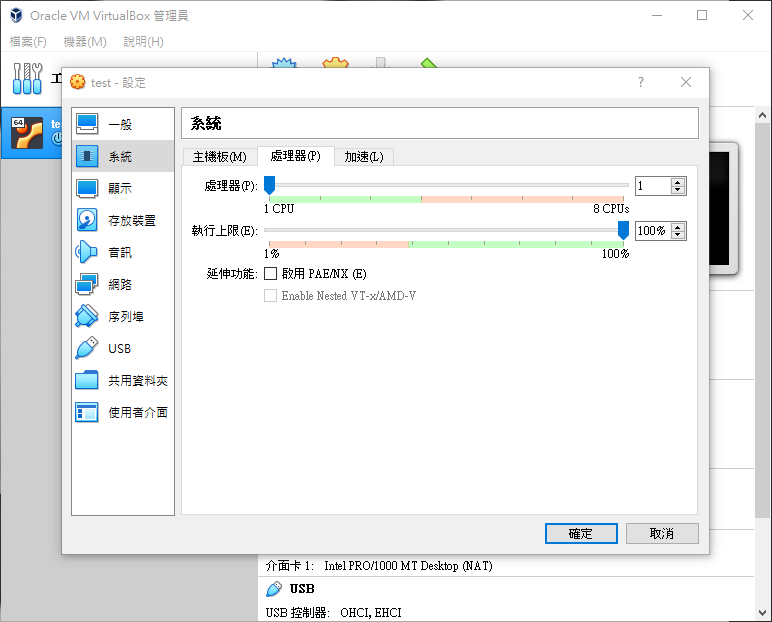Open the 網路 network icon category
The height and width of the screenshot is (622, 772).
click(x=87, y=284)
